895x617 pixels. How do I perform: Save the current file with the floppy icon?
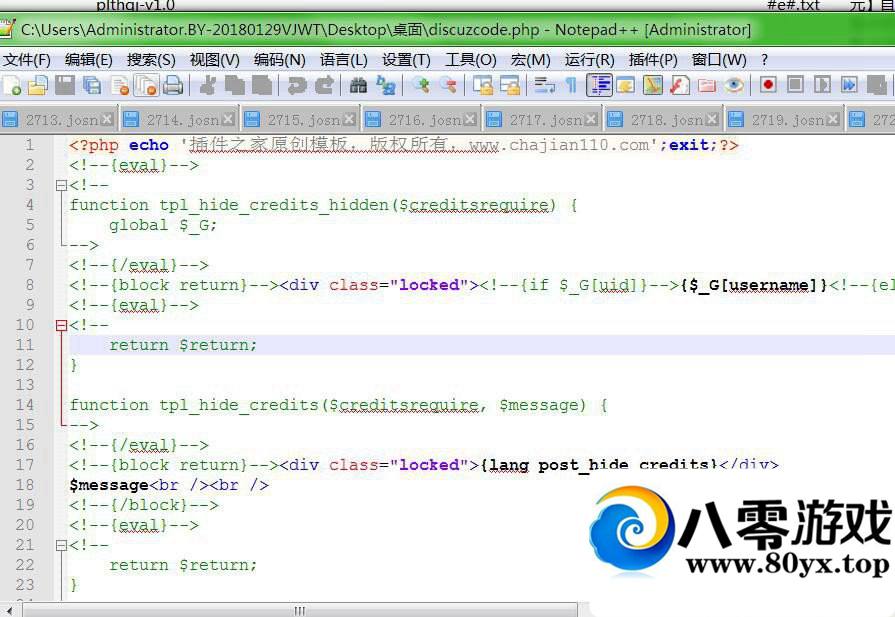click(64, 86)
